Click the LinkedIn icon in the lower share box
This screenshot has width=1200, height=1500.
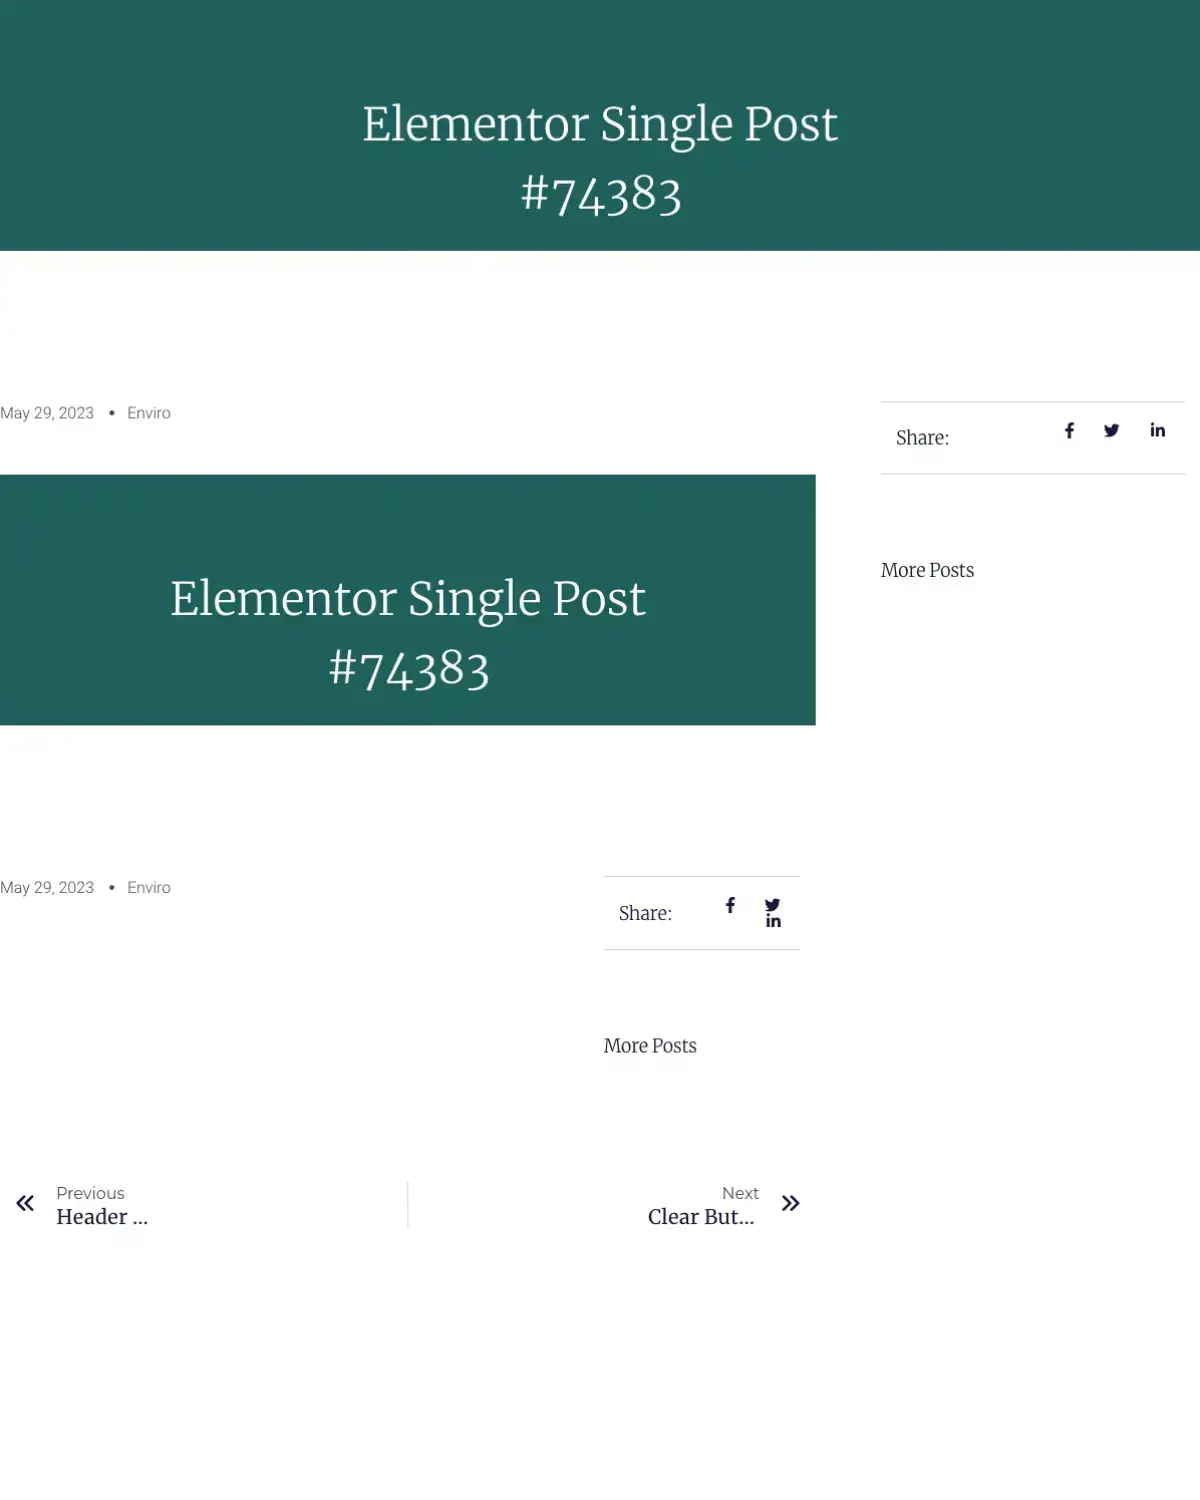773,921
